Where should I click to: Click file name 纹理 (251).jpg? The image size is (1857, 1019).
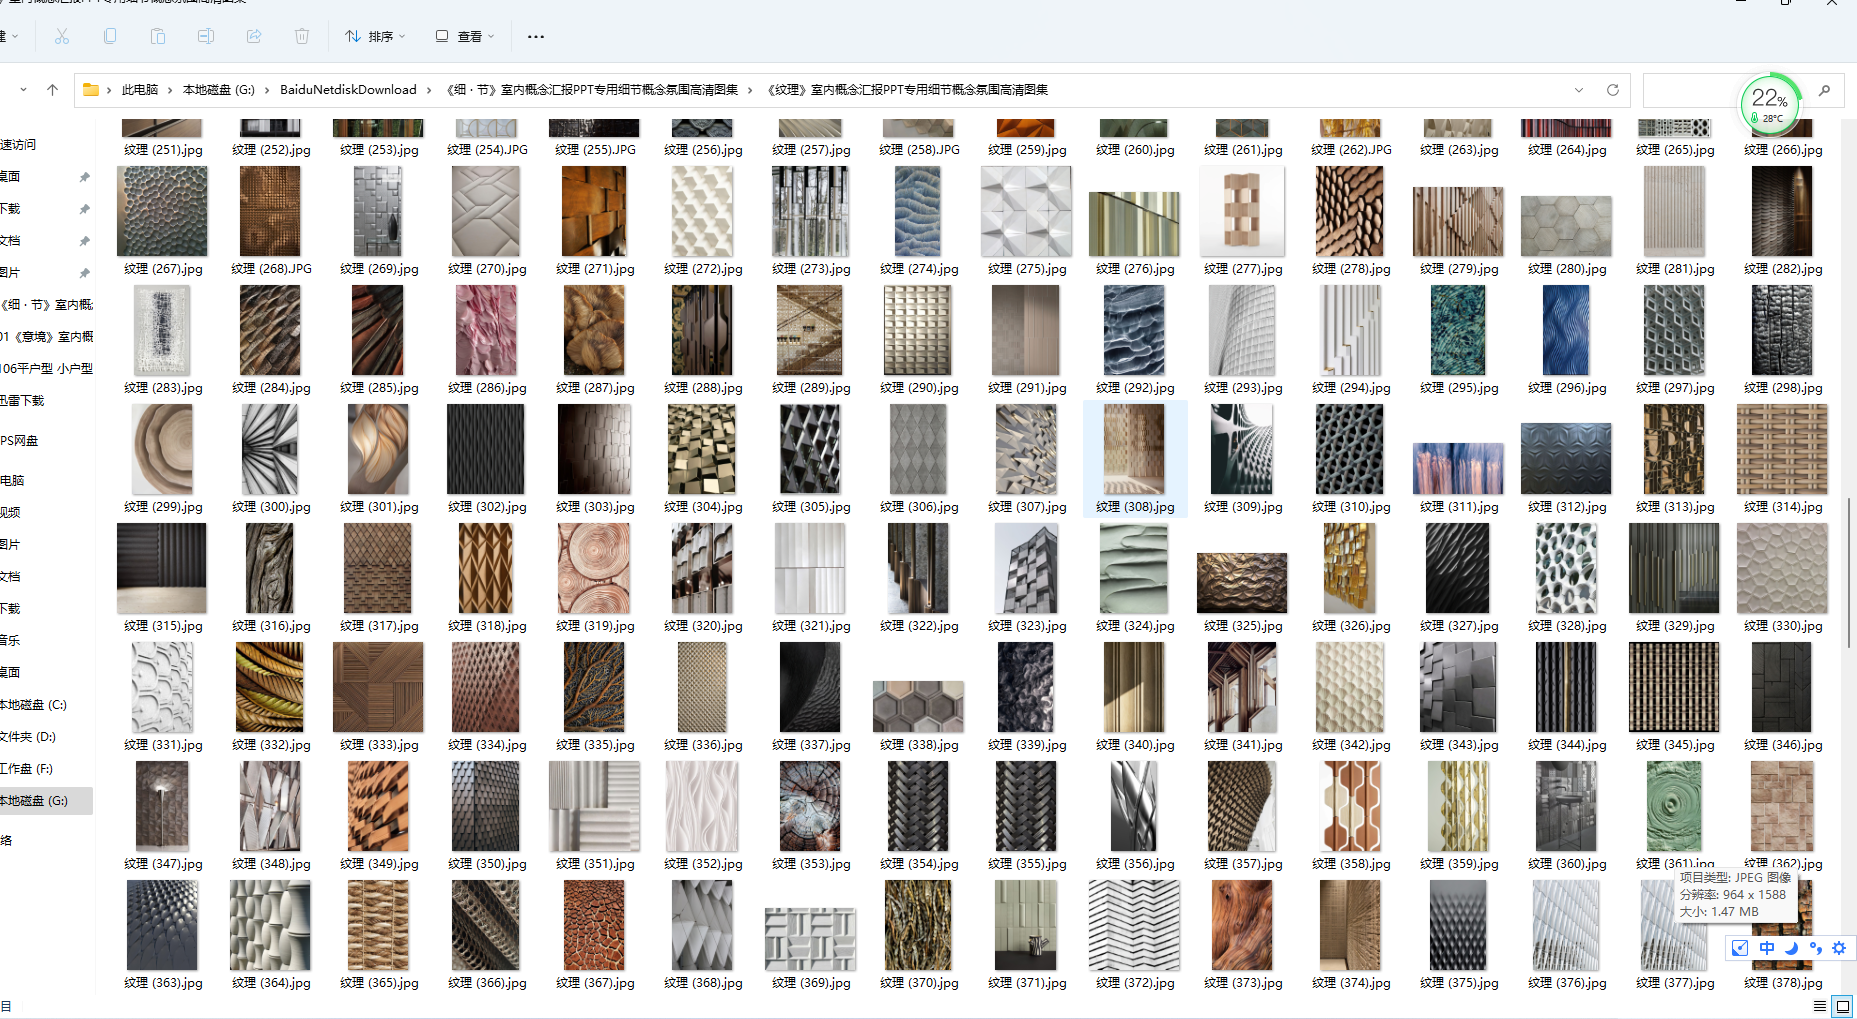[163, 150]
